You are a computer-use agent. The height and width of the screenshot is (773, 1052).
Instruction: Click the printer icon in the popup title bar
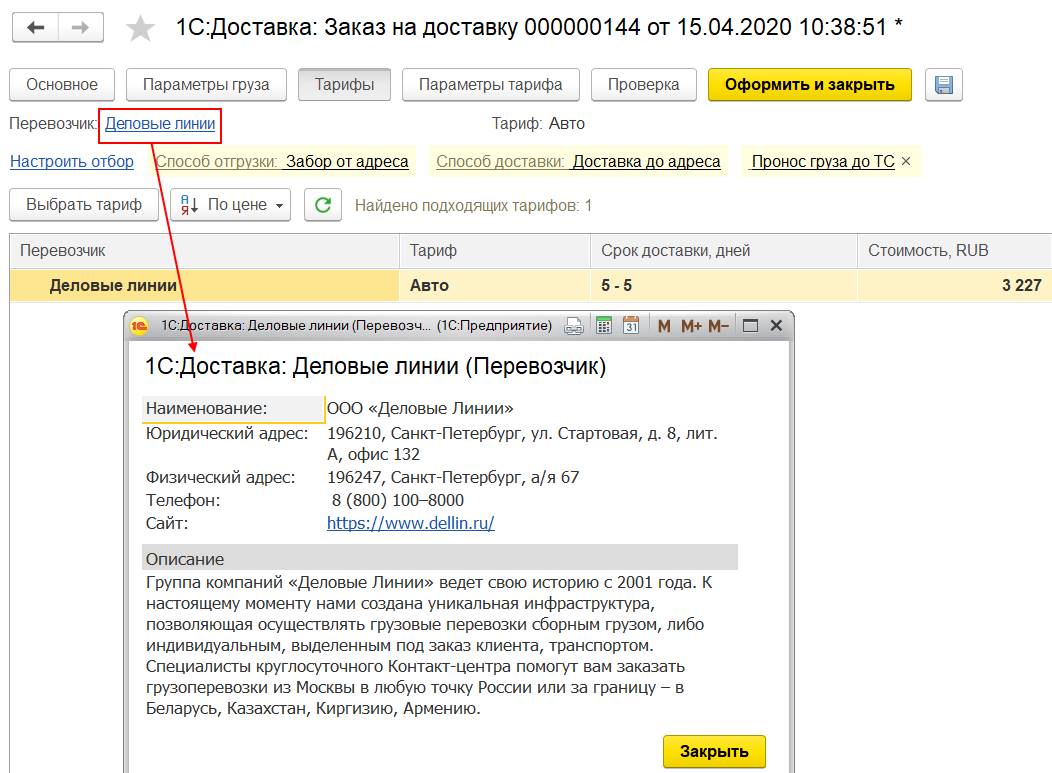(x=574, y=326)
